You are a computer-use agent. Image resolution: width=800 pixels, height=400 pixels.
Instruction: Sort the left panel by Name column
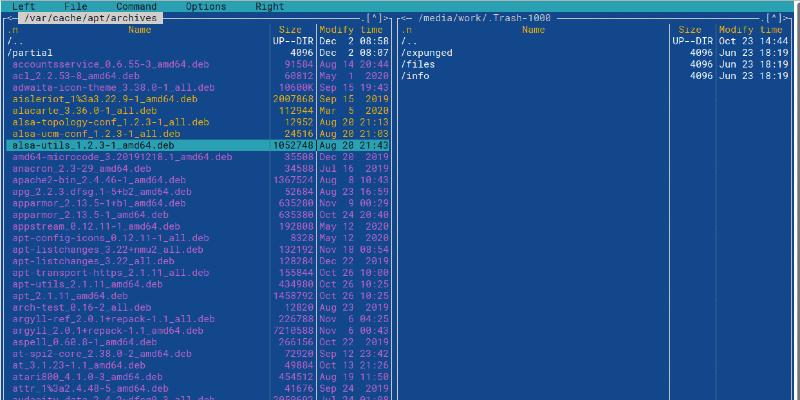tap(140, 30)
